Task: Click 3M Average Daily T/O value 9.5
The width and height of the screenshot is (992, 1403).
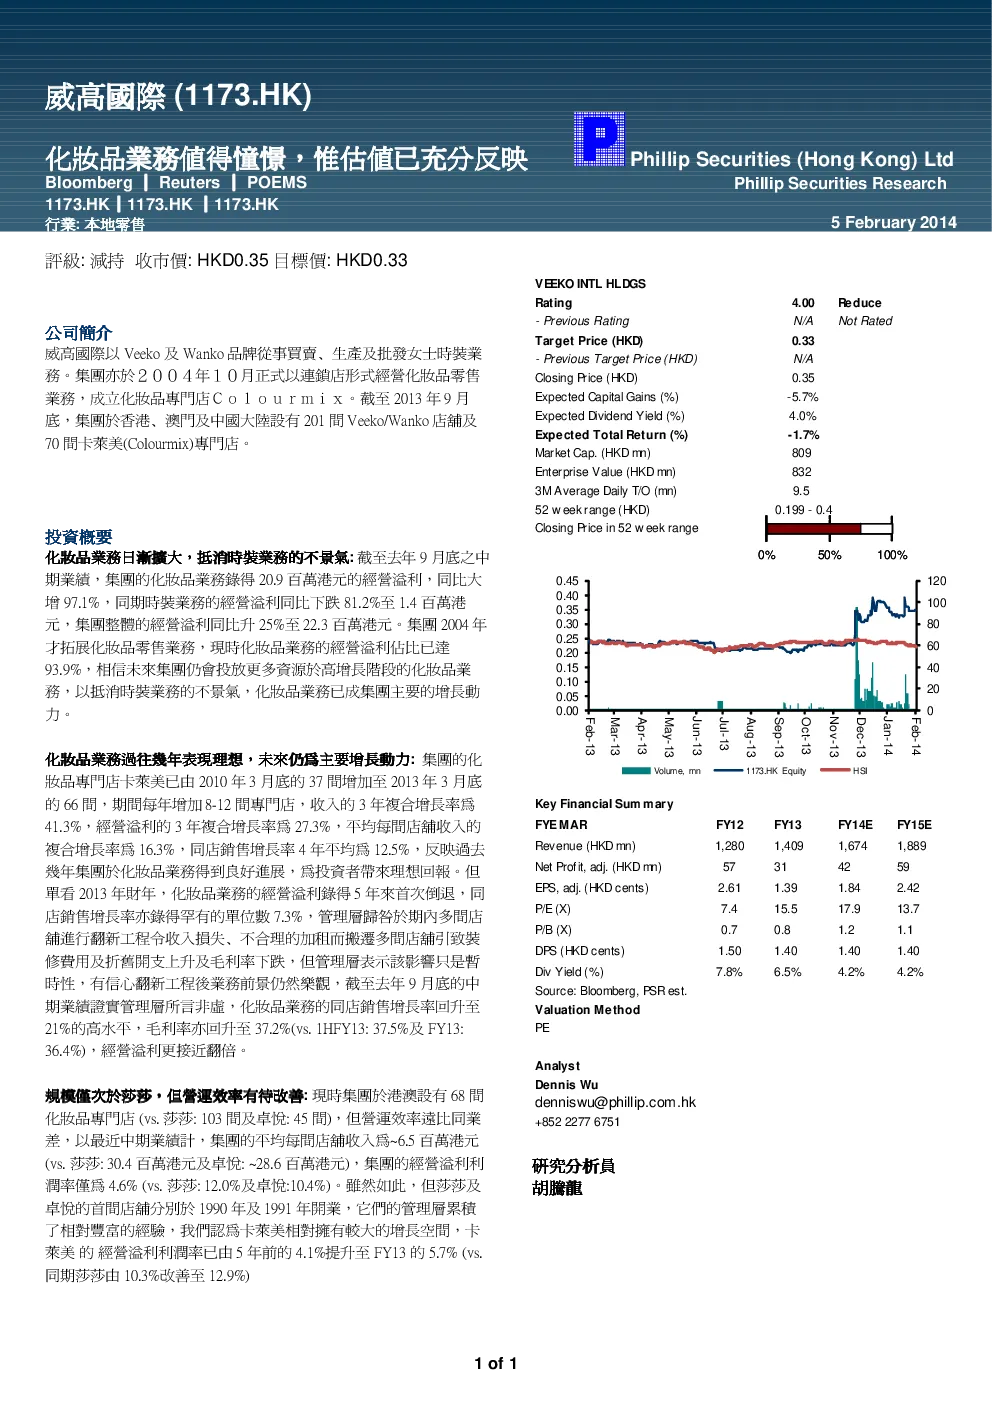Action: 801,491
